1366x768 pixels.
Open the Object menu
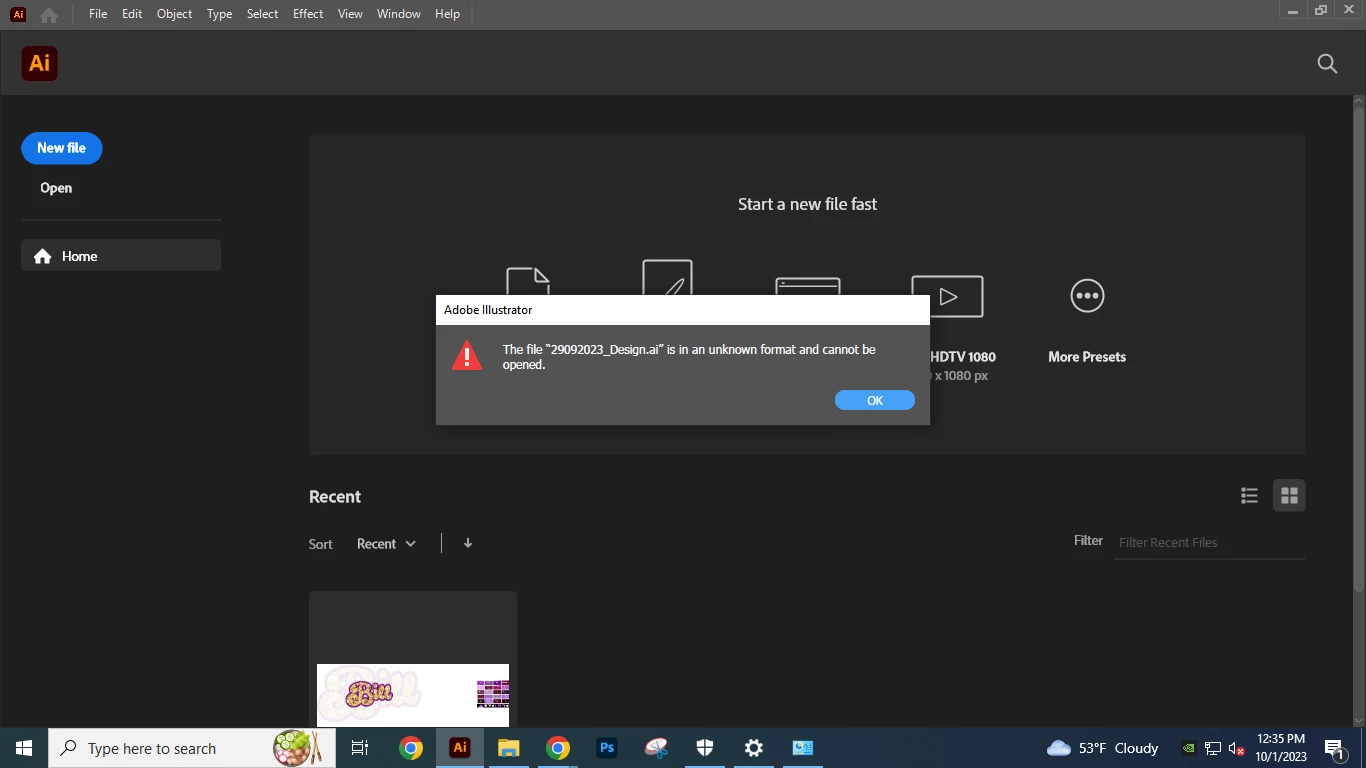(x=175, y=14)
